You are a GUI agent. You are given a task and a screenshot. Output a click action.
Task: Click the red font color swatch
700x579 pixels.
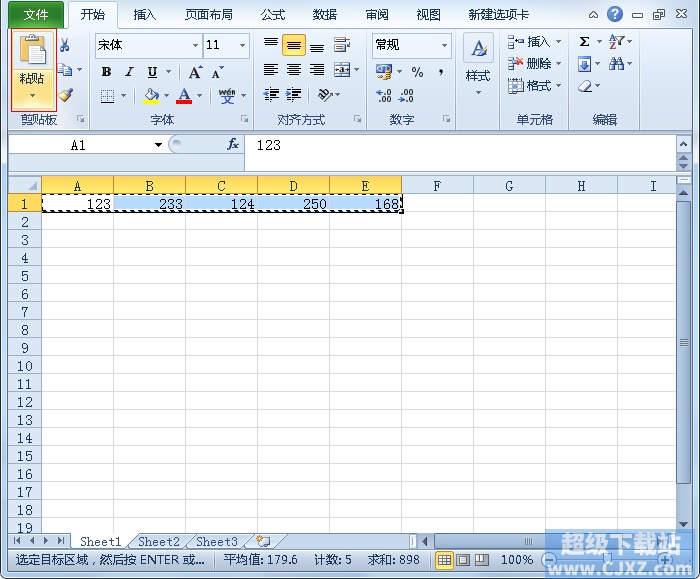click(x=184, y=97)
